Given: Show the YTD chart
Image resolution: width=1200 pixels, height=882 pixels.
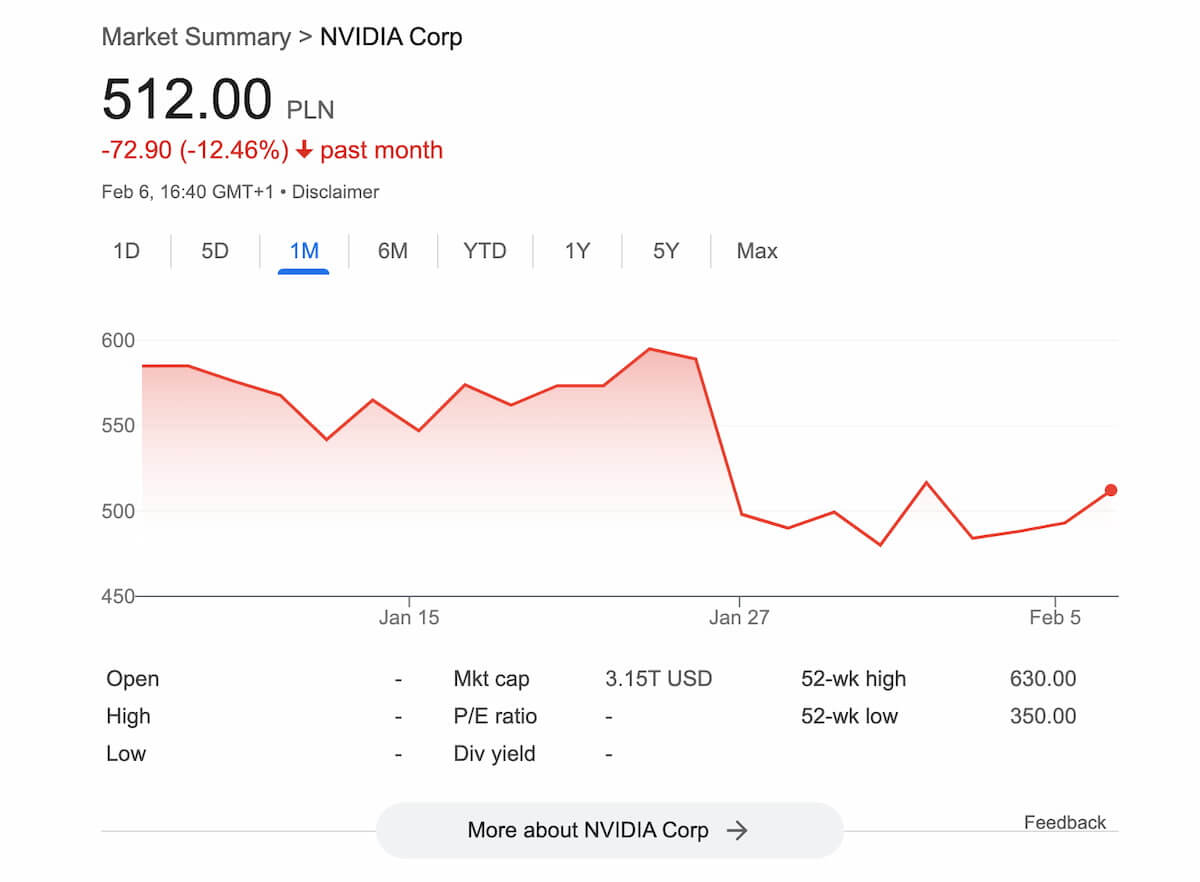Looking at the screenshot, I should [x=485, y=251].
